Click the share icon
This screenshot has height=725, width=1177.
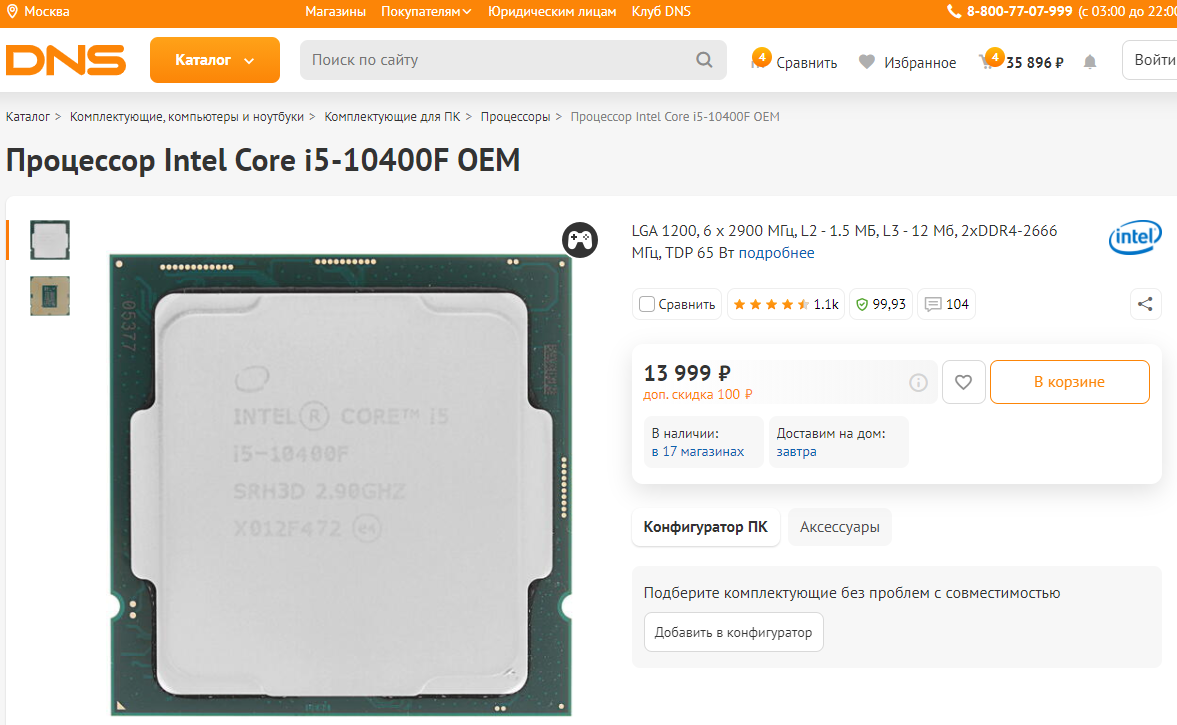pos(1145,304)
